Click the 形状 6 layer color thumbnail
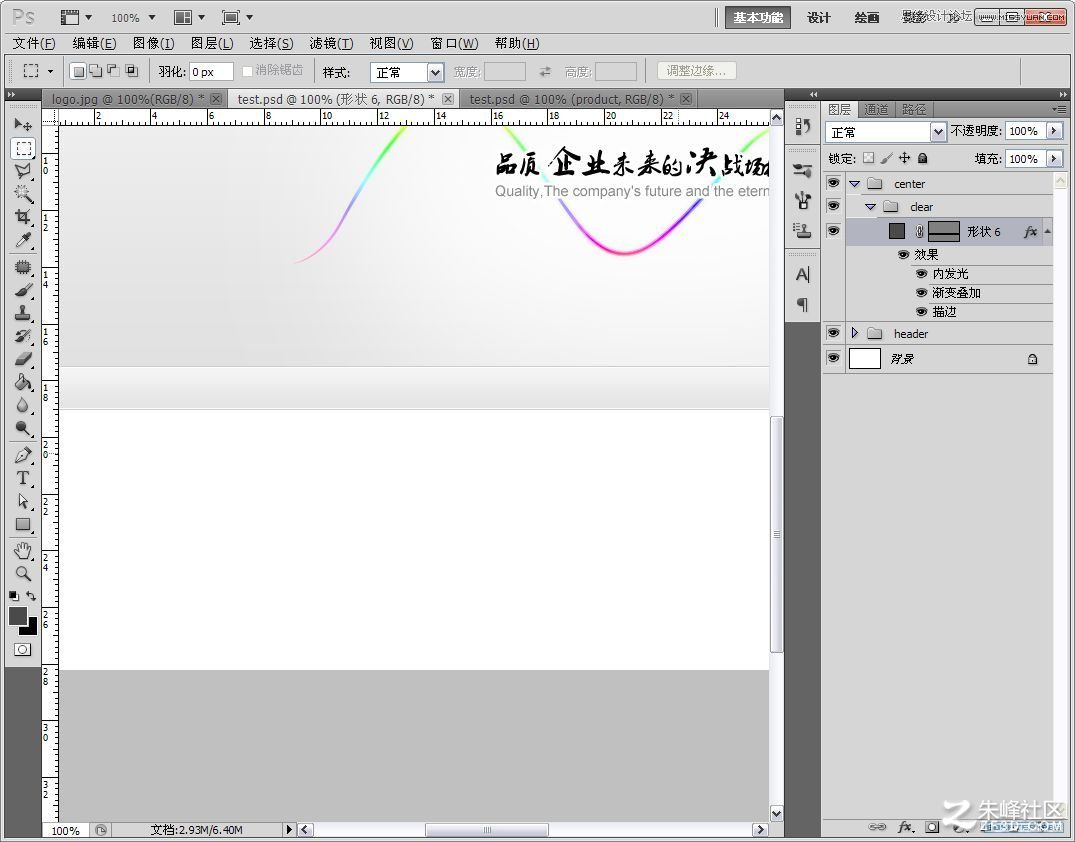The width and height of the screenshot is (1075, 842). tap(897, 231)
